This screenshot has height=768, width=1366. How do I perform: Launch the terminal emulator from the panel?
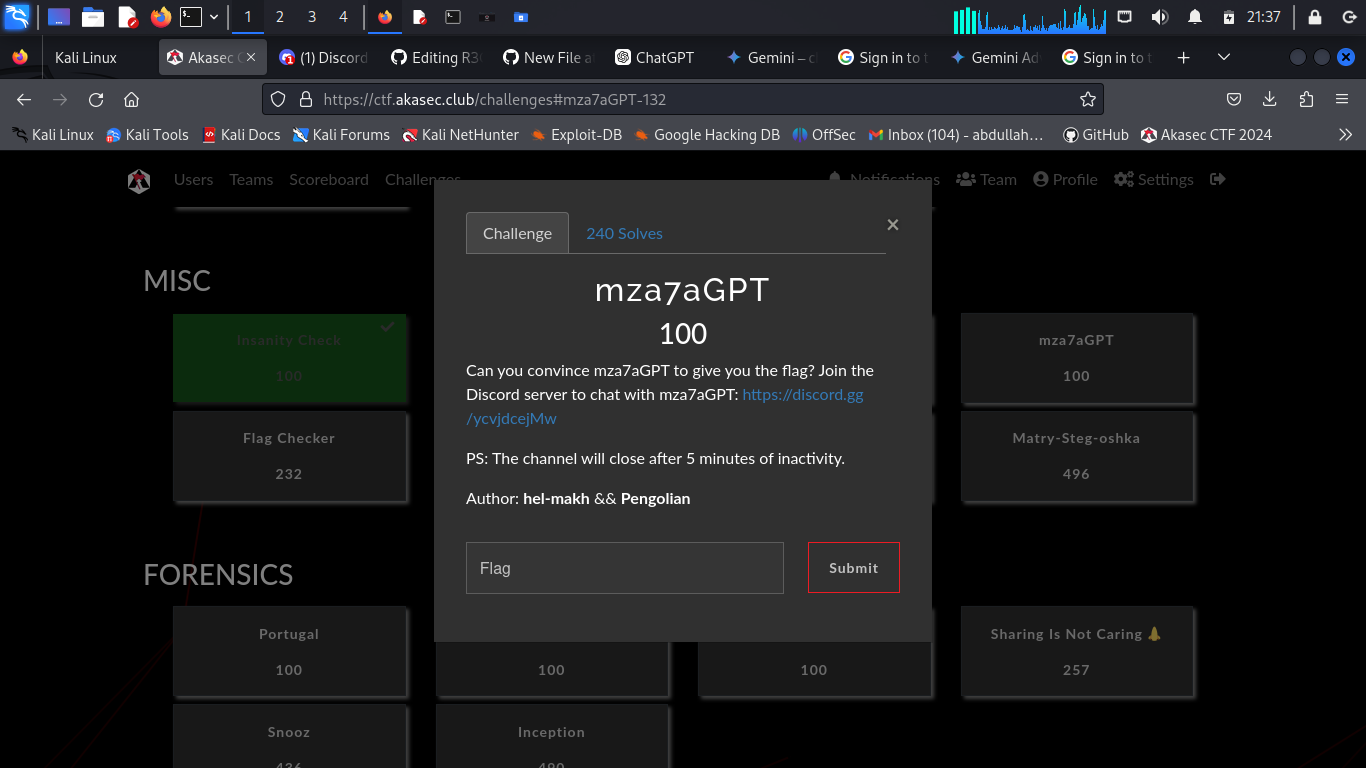click(191, 17)
